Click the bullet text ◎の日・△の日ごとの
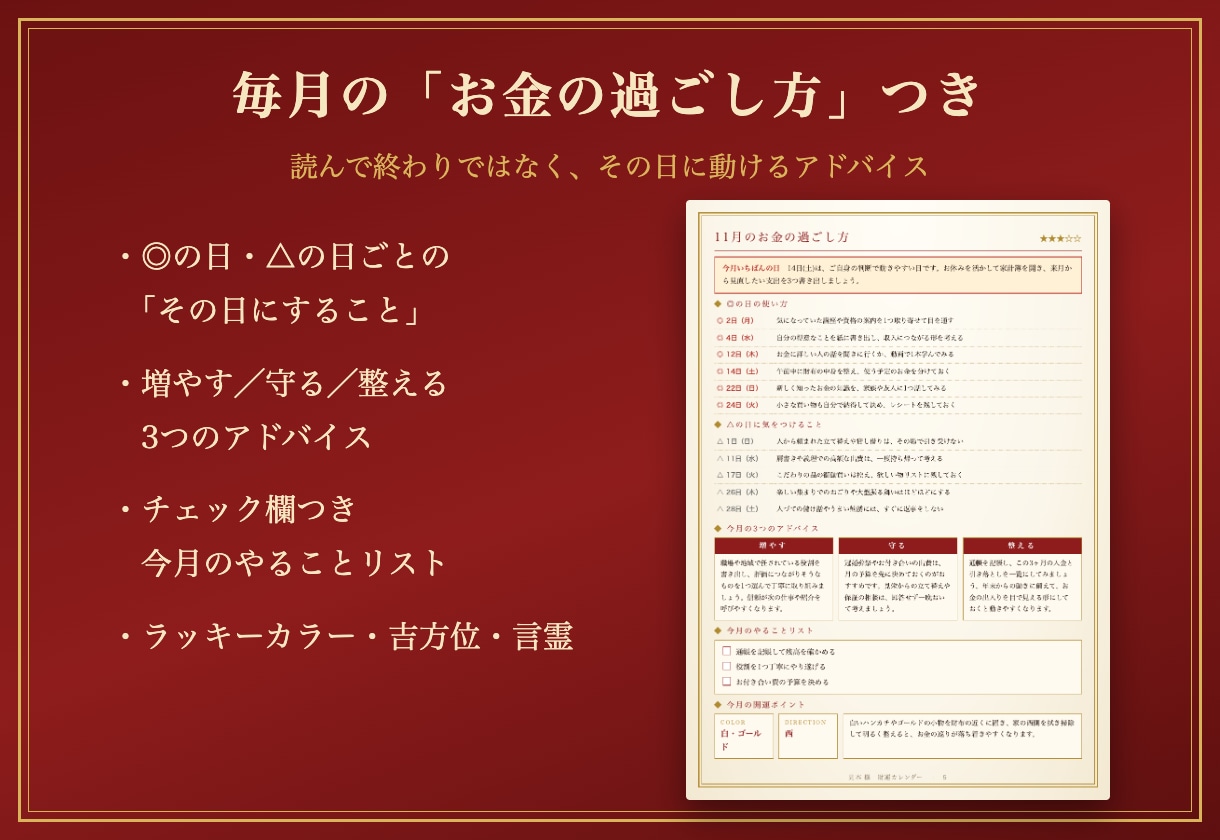1220x840 pixels. [296, 258]
